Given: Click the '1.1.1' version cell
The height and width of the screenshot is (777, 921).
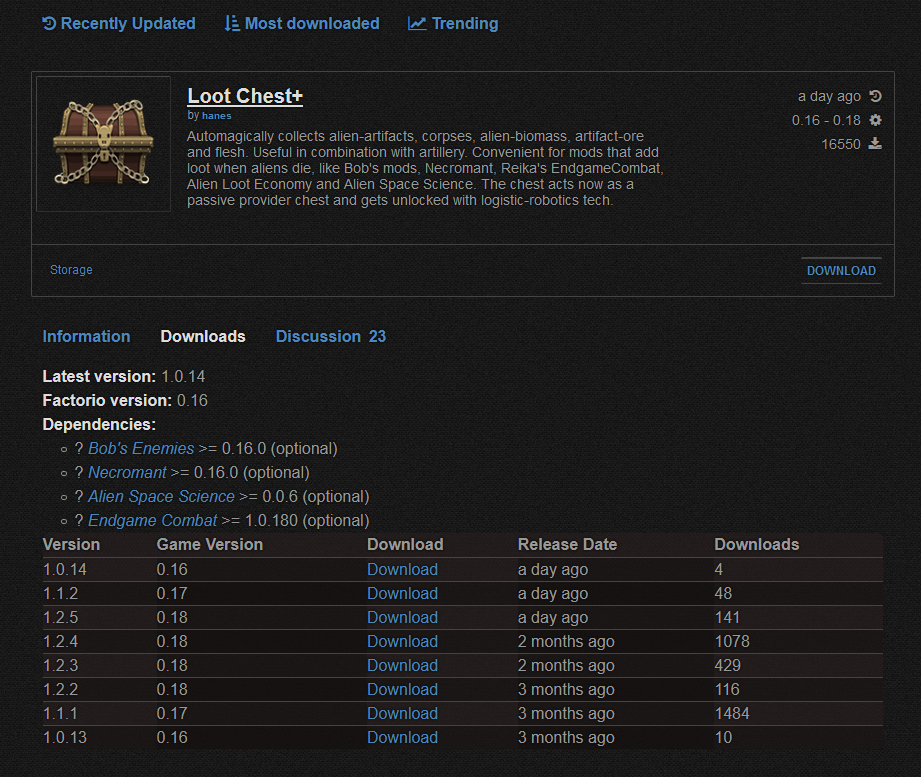Looking at the screenshot, I should (60, 714).
